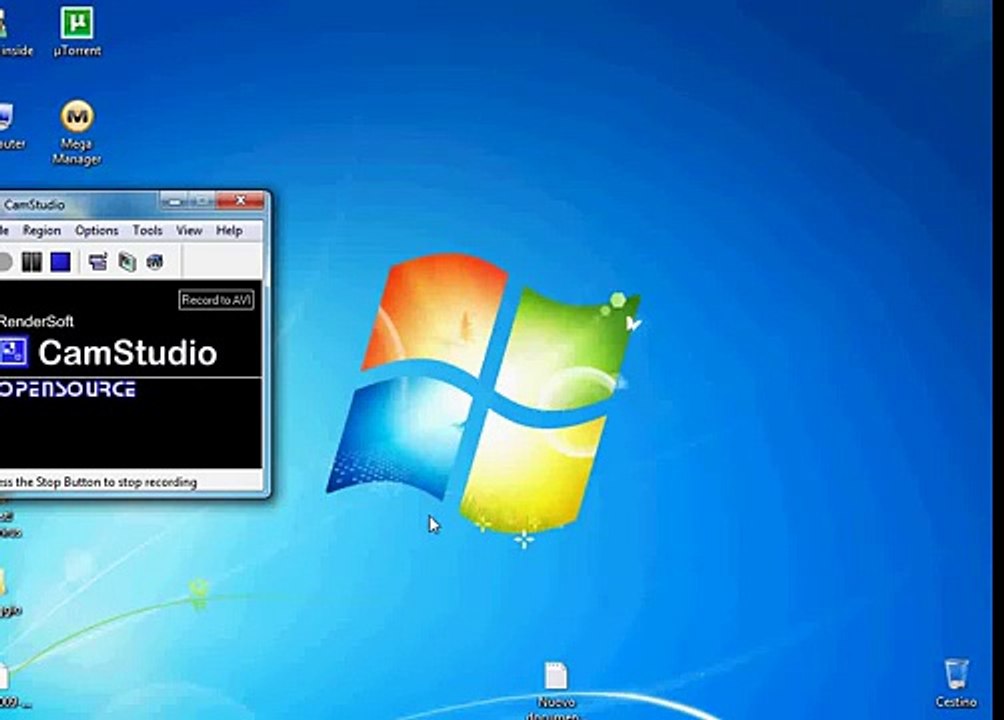Click the CamStudio SWF mode toolbar icon
The height and width of the screenshot is (720, 1004).
tap(155, 261)
